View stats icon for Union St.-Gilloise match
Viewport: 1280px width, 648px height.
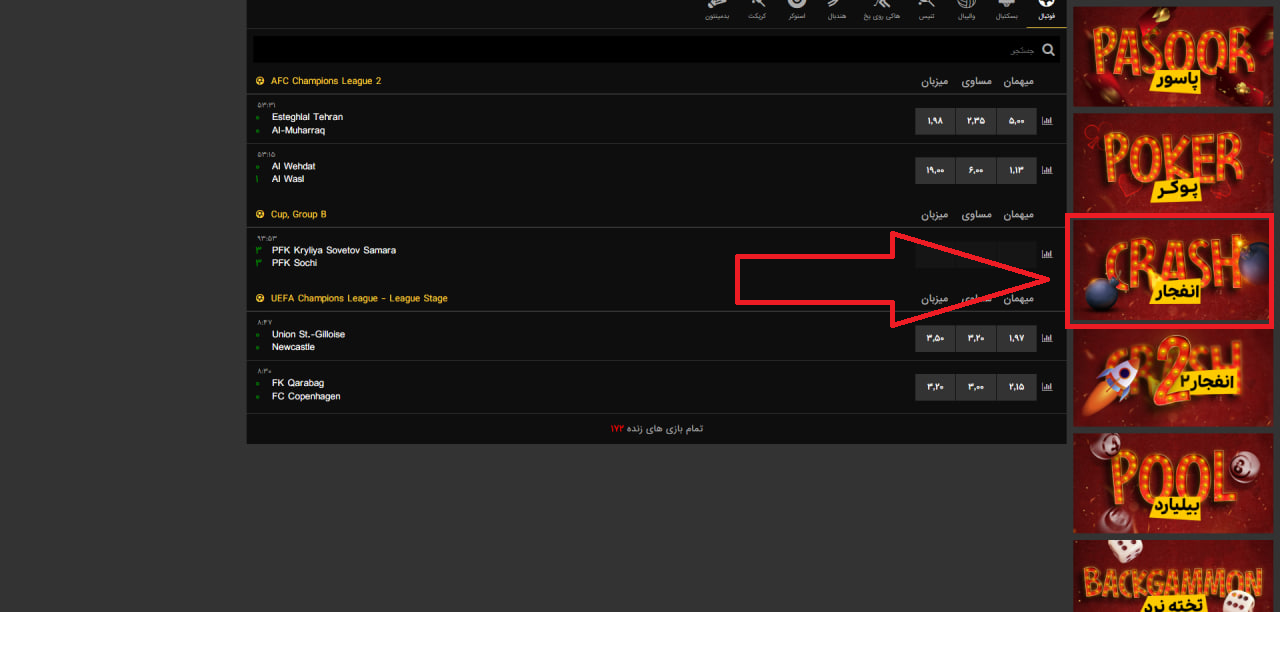pyautogui.click(x=1047, y=338)
